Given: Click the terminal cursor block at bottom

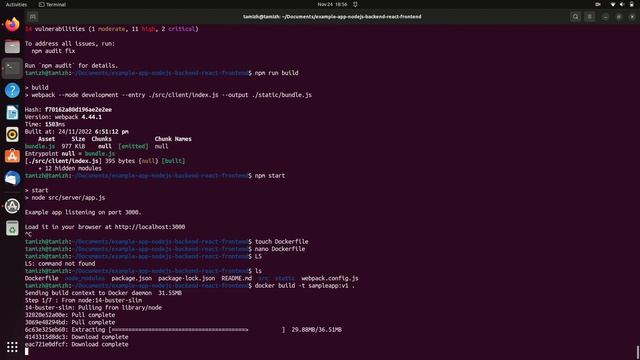Looking at the screenshot, I should [27, 351].
